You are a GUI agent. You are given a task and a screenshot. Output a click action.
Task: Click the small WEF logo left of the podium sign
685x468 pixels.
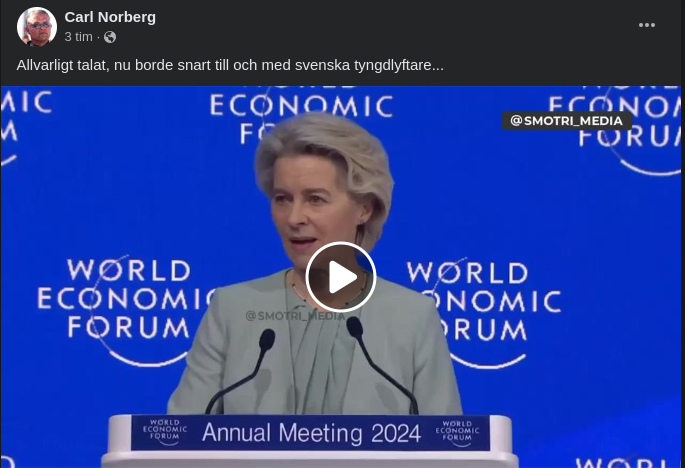pyautogui.click(x=165, y=432)
